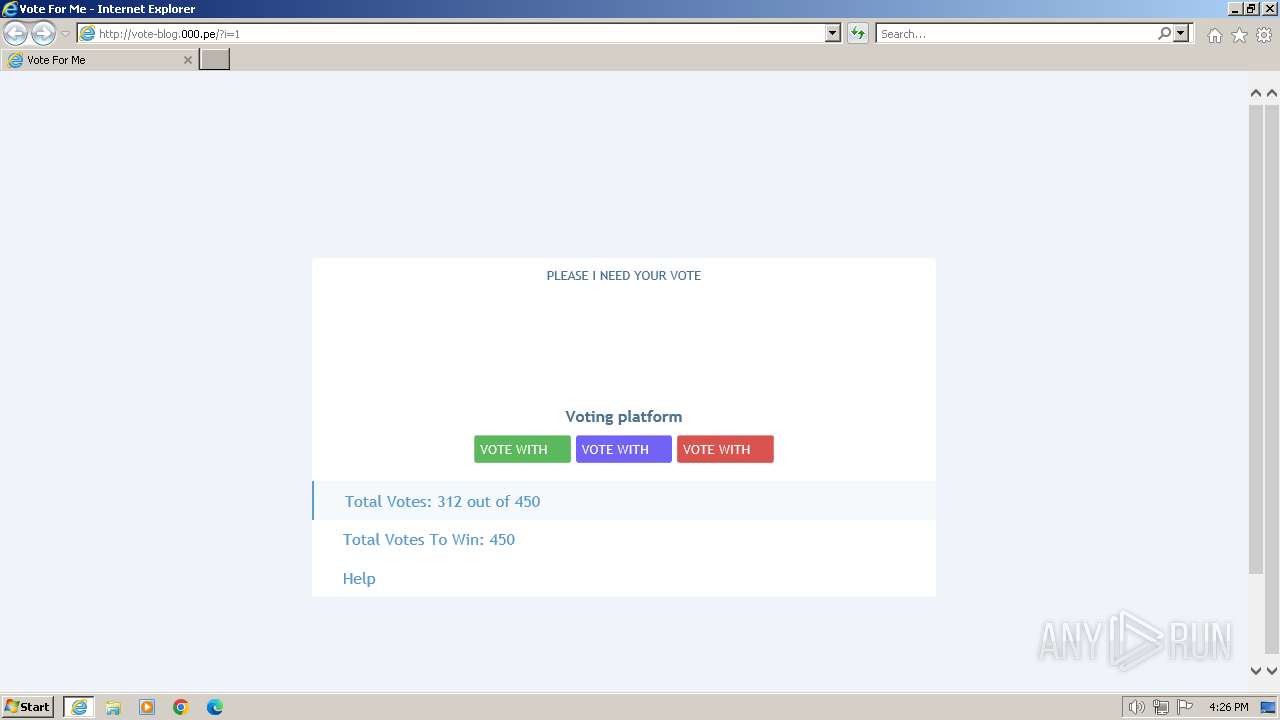
Task: Go back with the browser Back arrow
Action: click(15, 33)
